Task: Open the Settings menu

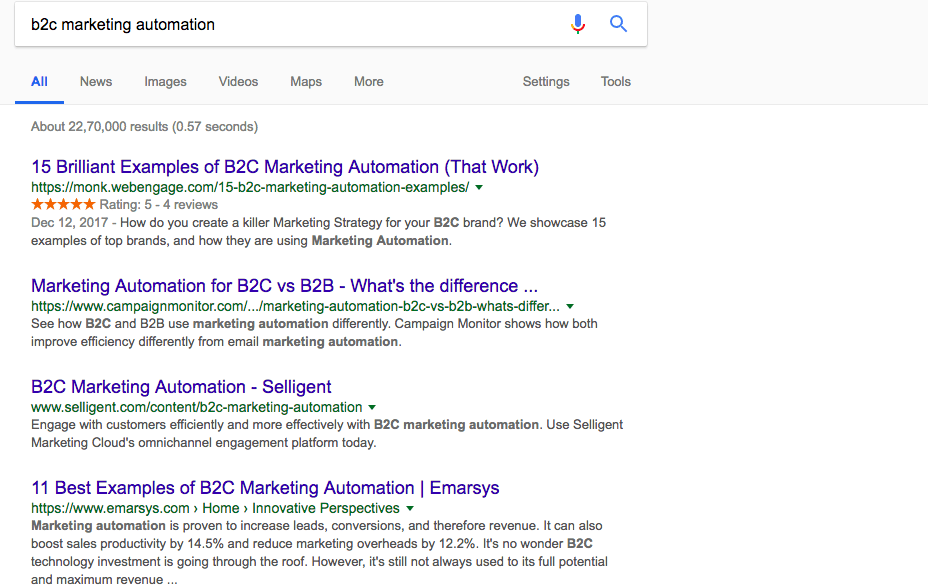Action: coord(546,82)
